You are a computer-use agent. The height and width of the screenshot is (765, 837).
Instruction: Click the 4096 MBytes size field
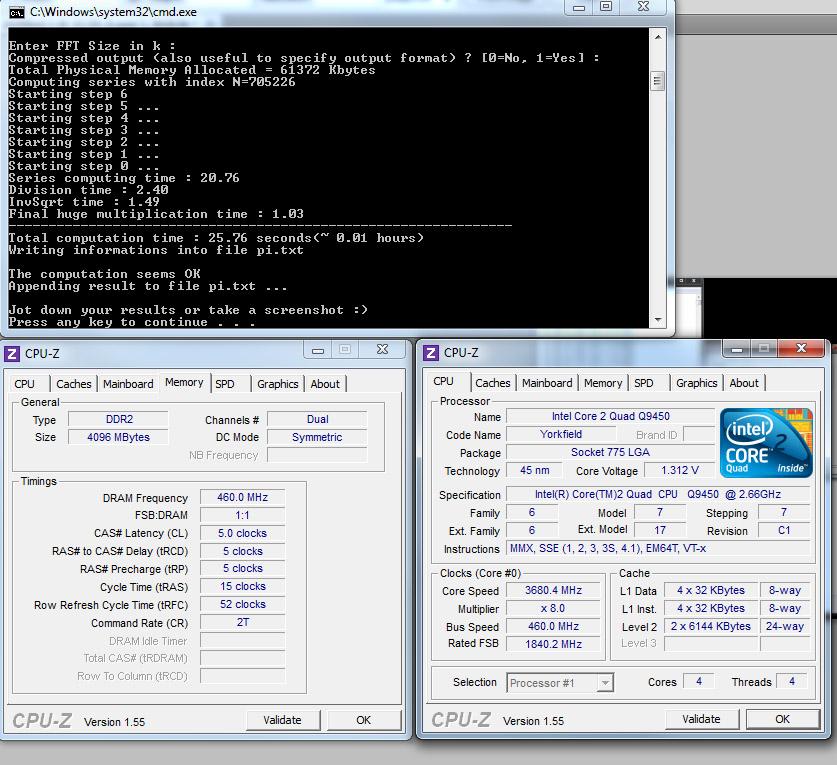click(x=119, y=437)
